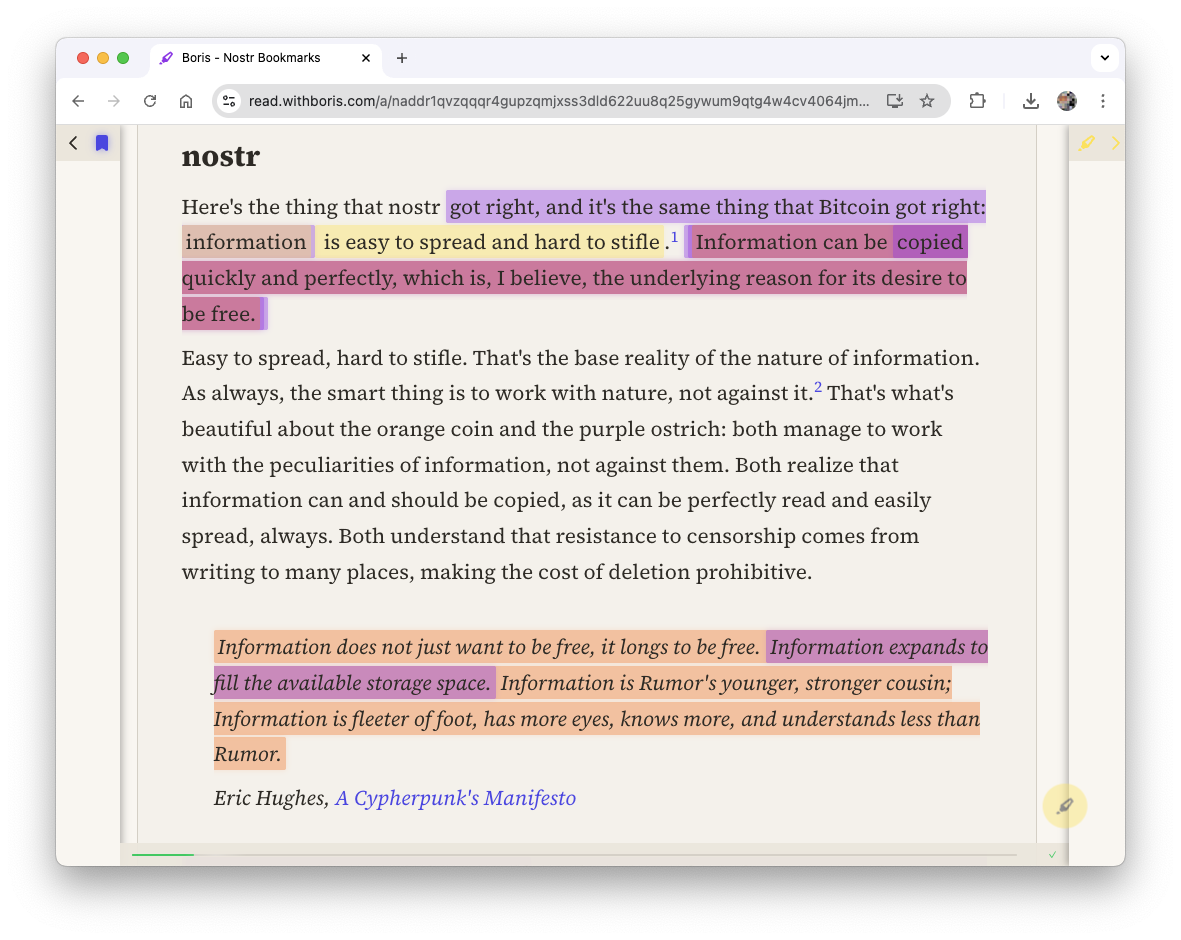
Task: Expand the right highlights panel with the chevron
Action: (1115, 143)
